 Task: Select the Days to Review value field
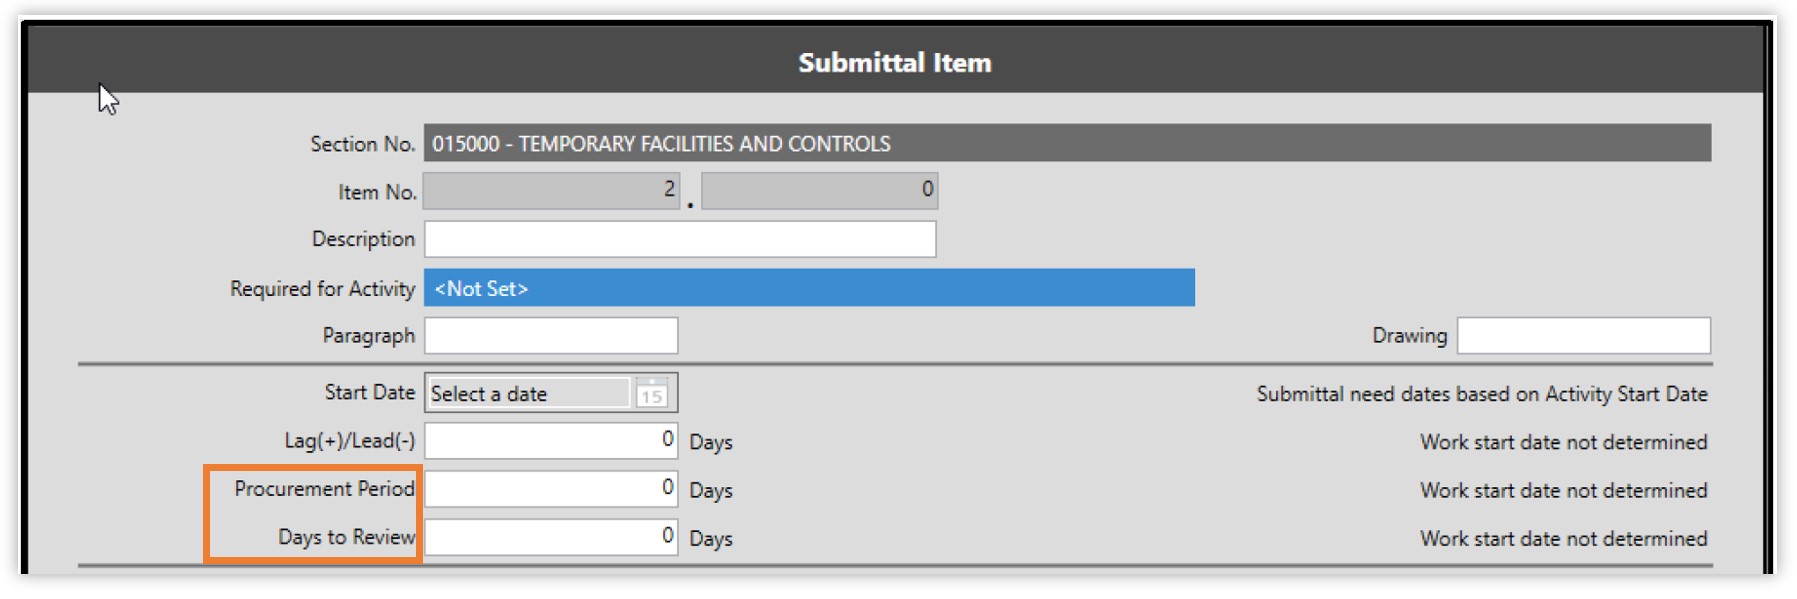[x=550, y=537]
